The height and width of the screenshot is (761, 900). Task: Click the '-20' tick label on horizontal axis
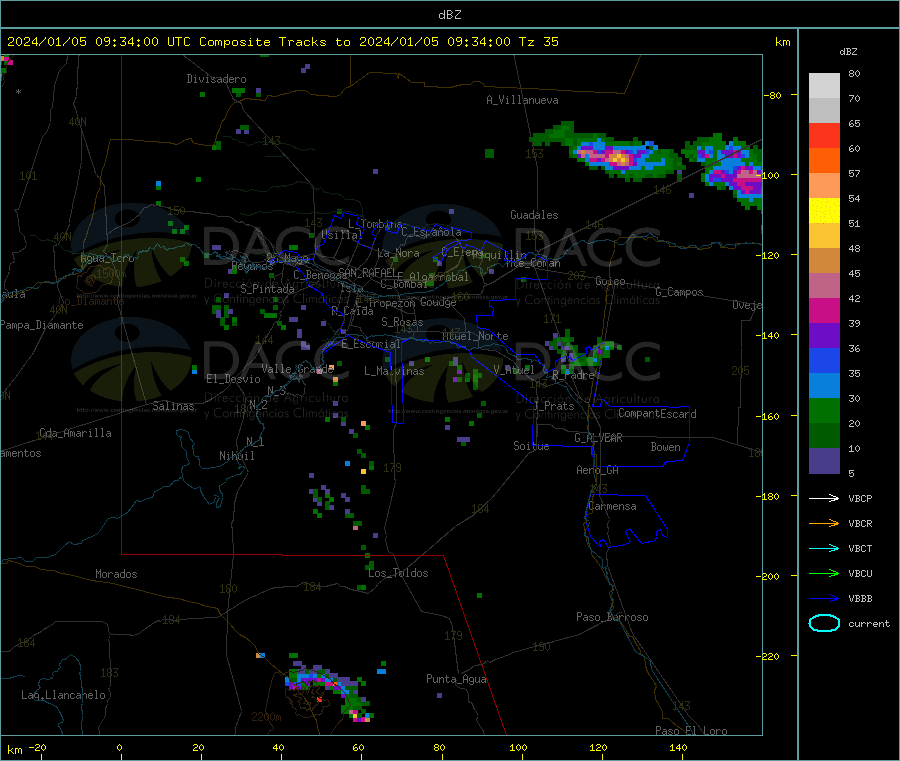point(37,747)
